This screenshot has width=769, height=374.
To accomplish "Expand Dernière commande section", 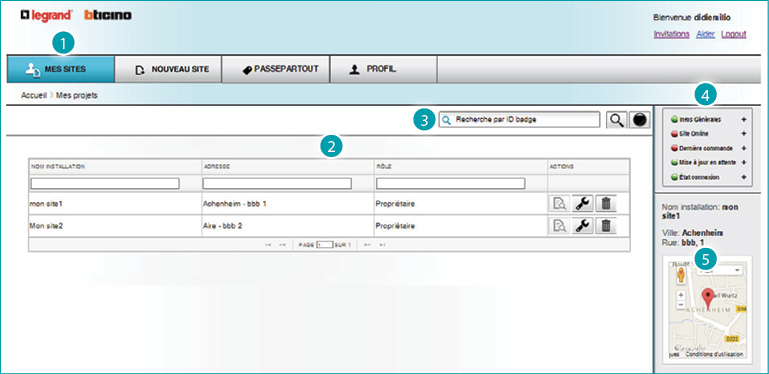I will pyautogui.click(x=744, y=148).
